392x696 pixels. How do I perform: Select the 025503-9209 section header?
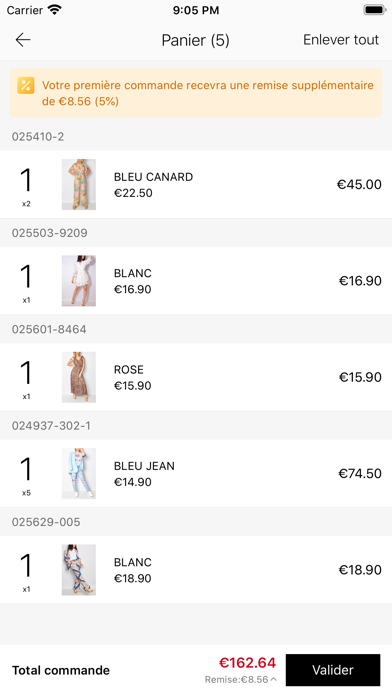coord(196,233)
